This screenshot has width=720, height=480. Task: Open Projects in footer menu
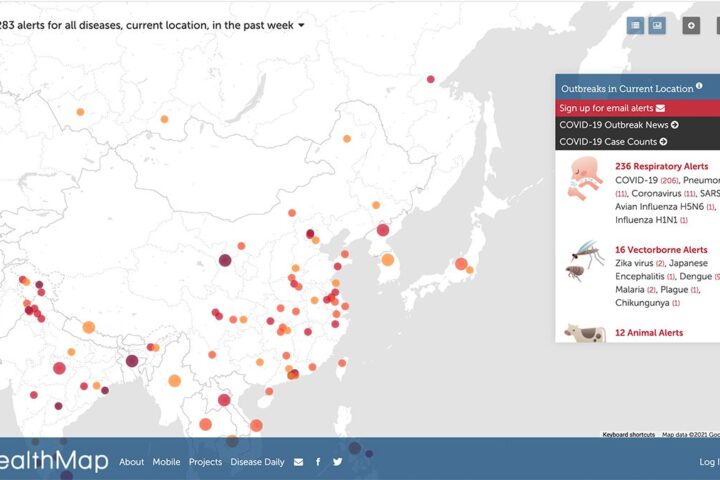(205, 462)
